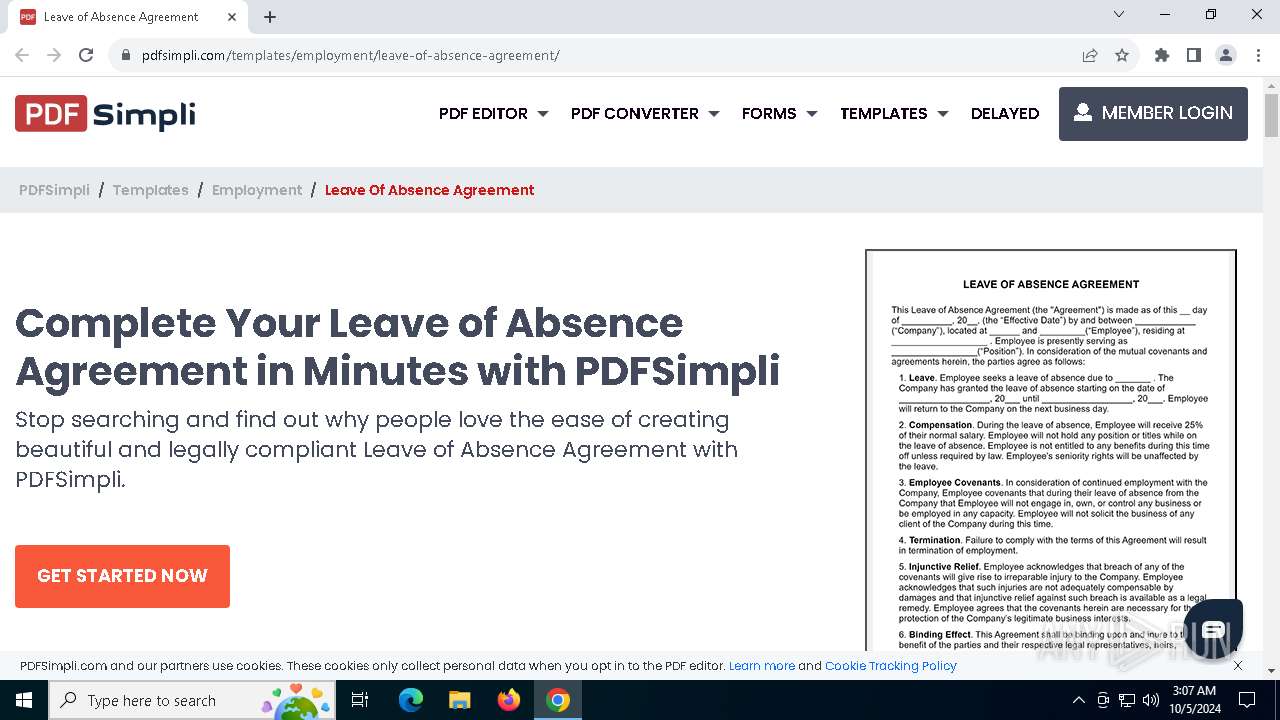Expand the PDF CONVERTER menu
The image size is (1280, 720).
(645, 114)
